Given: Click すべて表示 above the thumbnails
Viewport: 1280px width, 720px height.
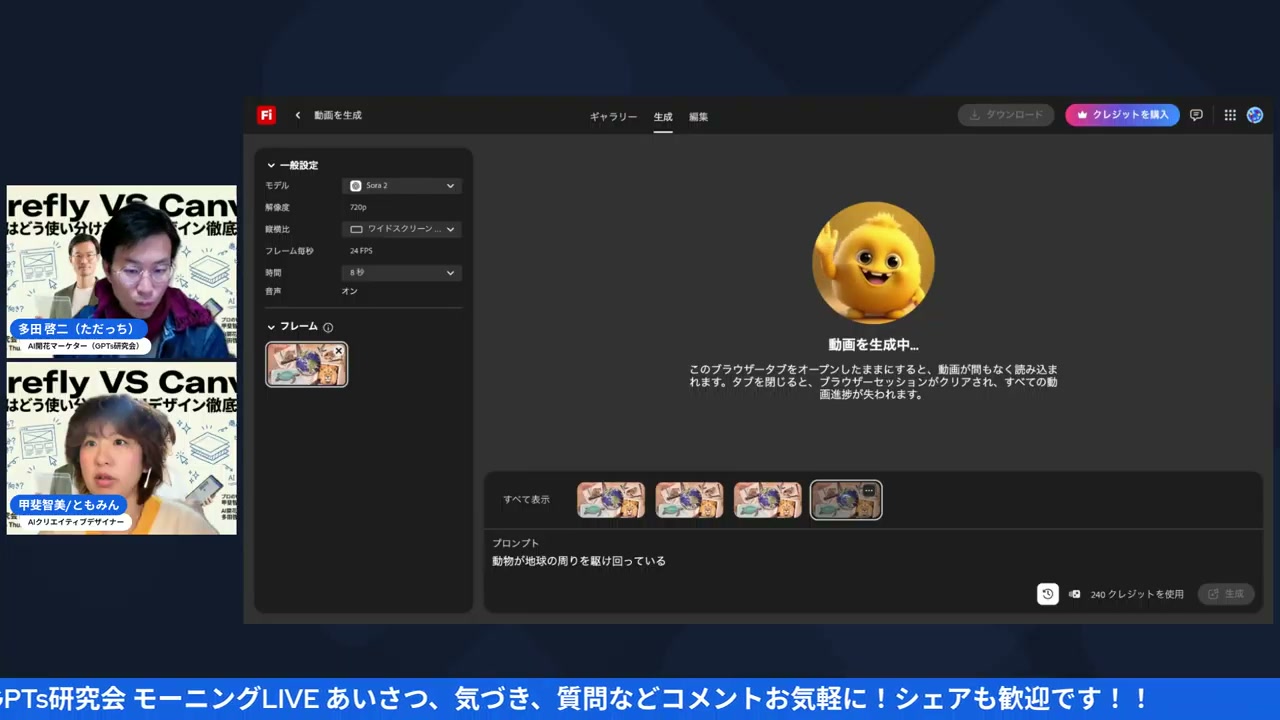Looking at the screenshot, I should pyautogui.click(x=525, y=499).
